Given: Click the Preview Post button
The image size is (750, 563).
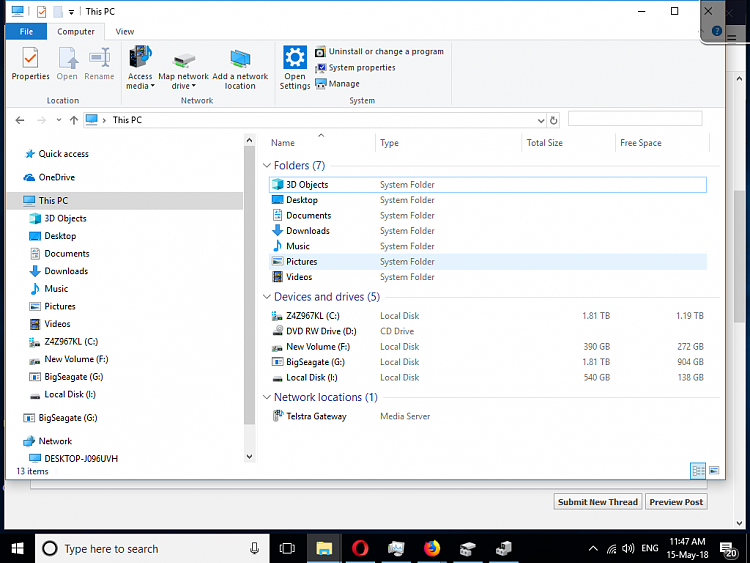Looking at the screenshot, I should point(676,502).
